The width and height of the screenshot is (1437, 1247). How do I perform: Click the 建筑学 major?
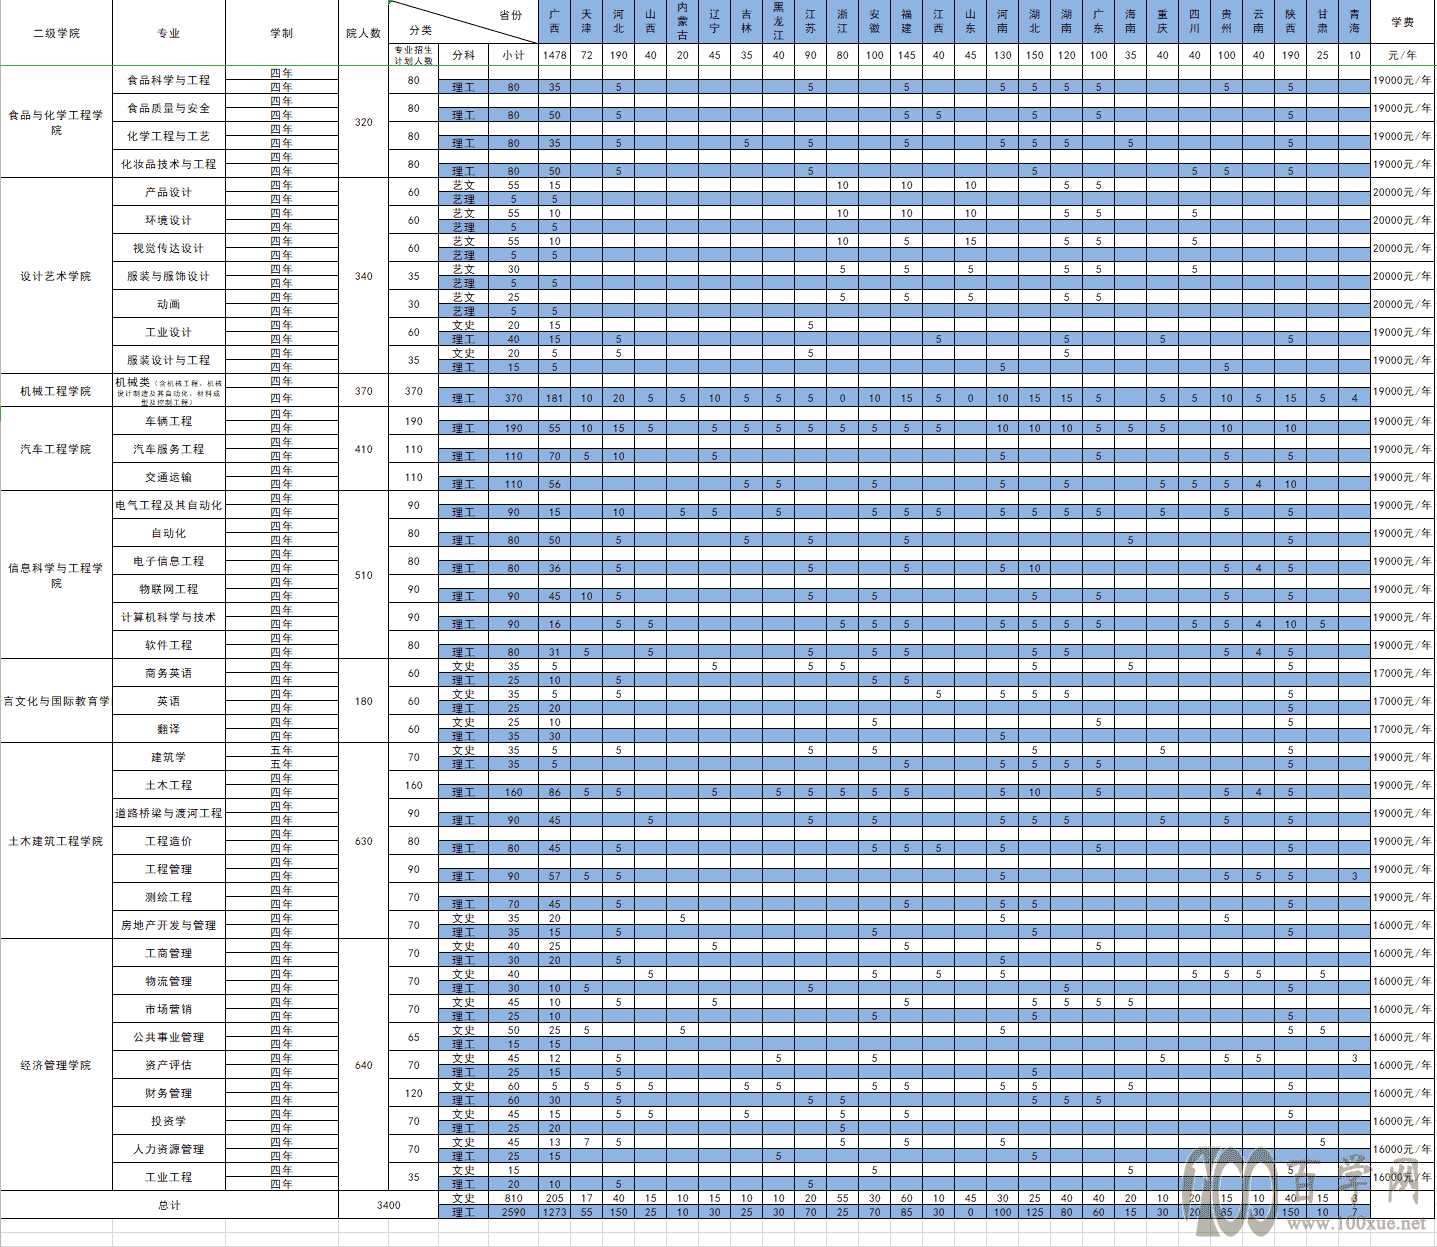coord(169,757)
